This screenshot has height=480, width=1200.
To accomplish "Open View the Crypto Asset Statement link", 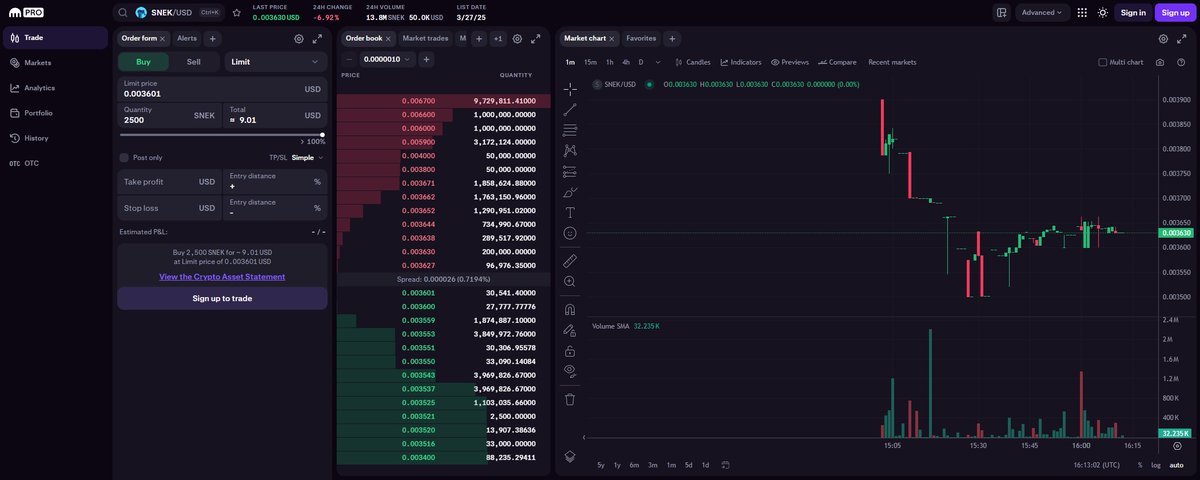I will point(222,276).
